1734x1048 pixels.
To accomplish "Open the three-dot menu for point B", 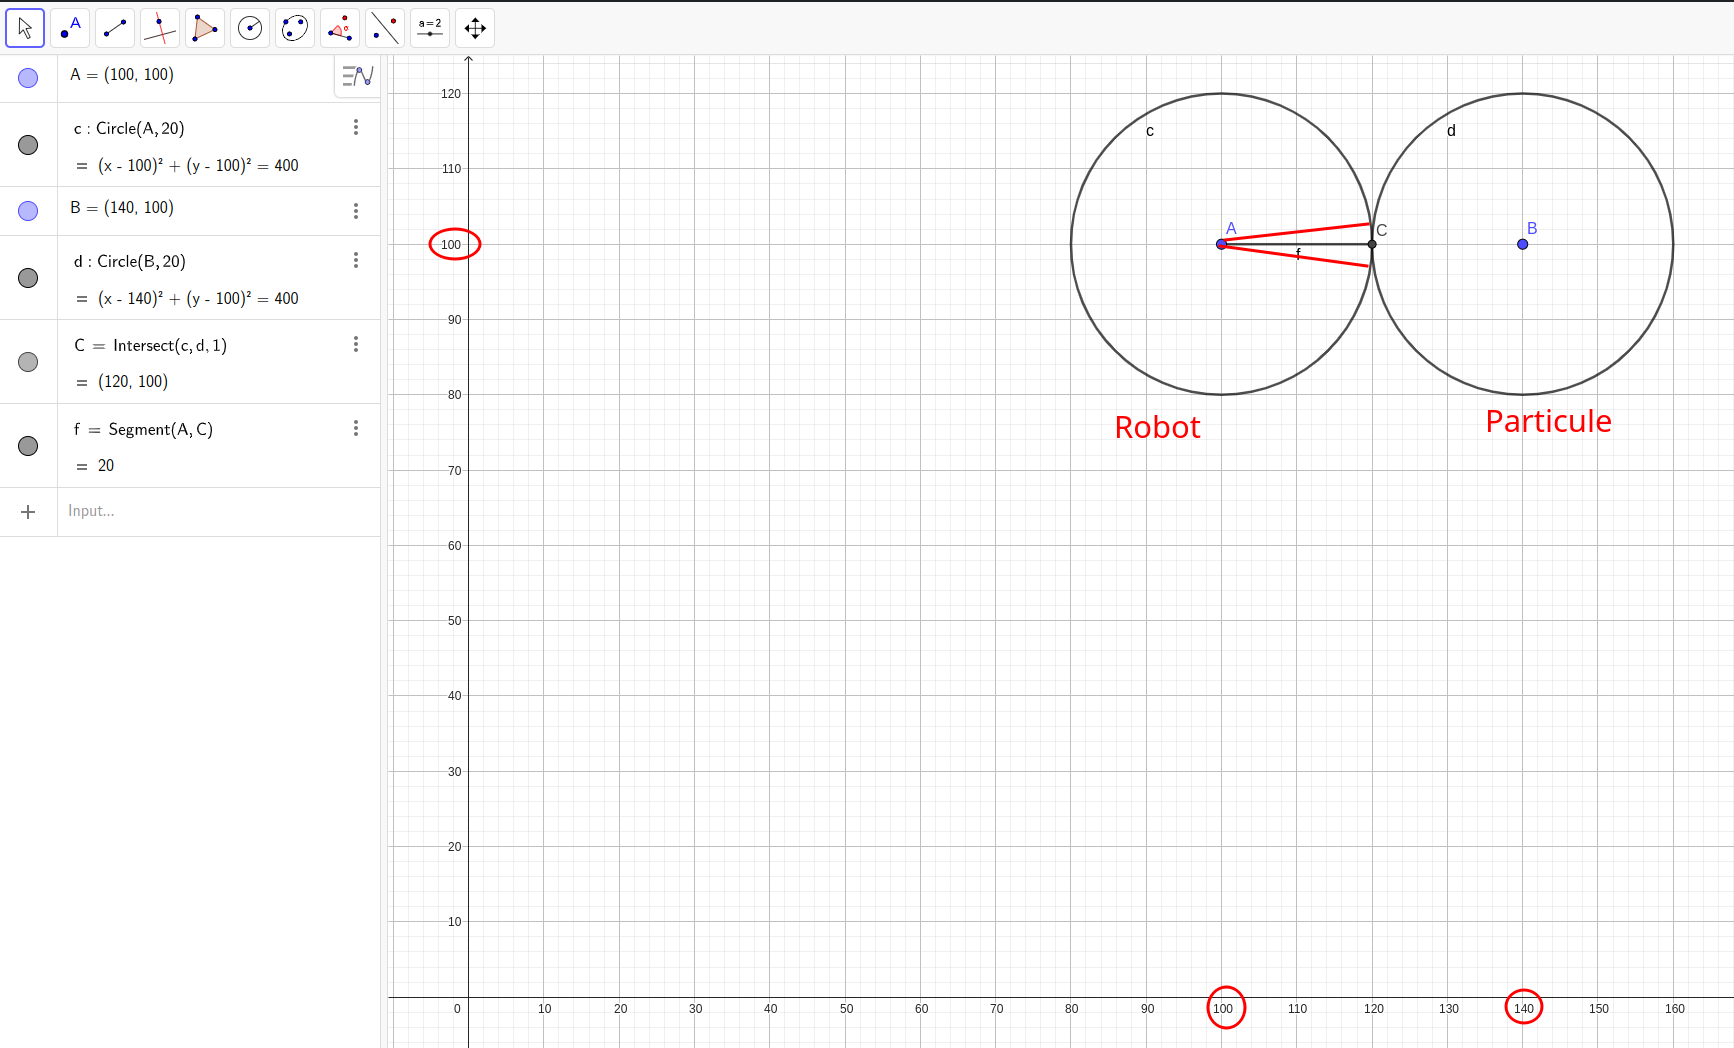I will 356,211.
